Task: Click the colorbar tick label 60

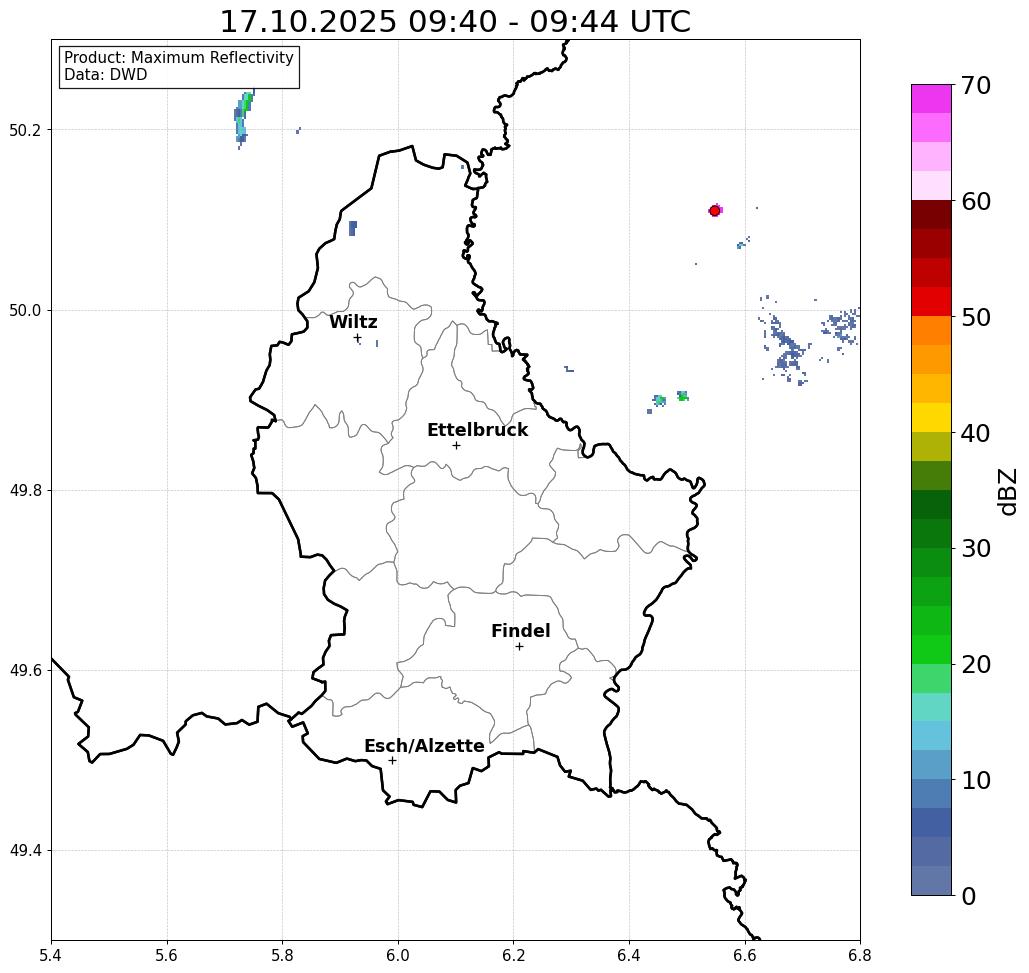Action: [975, 201]
